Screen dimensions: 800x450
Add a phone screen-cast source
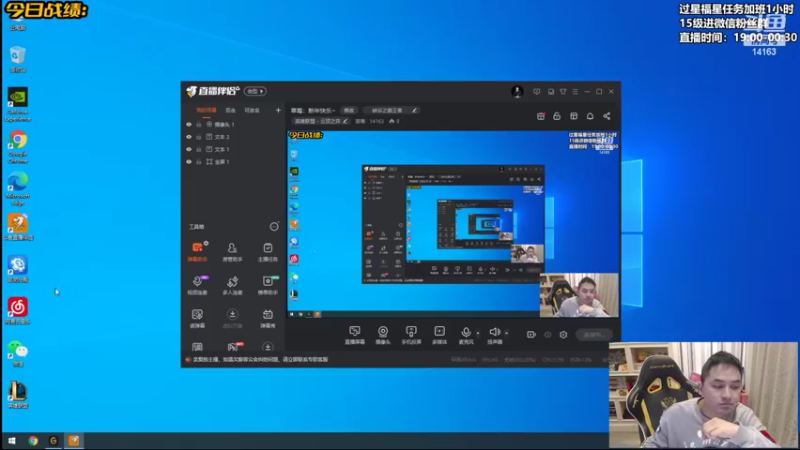coord(411,335)
